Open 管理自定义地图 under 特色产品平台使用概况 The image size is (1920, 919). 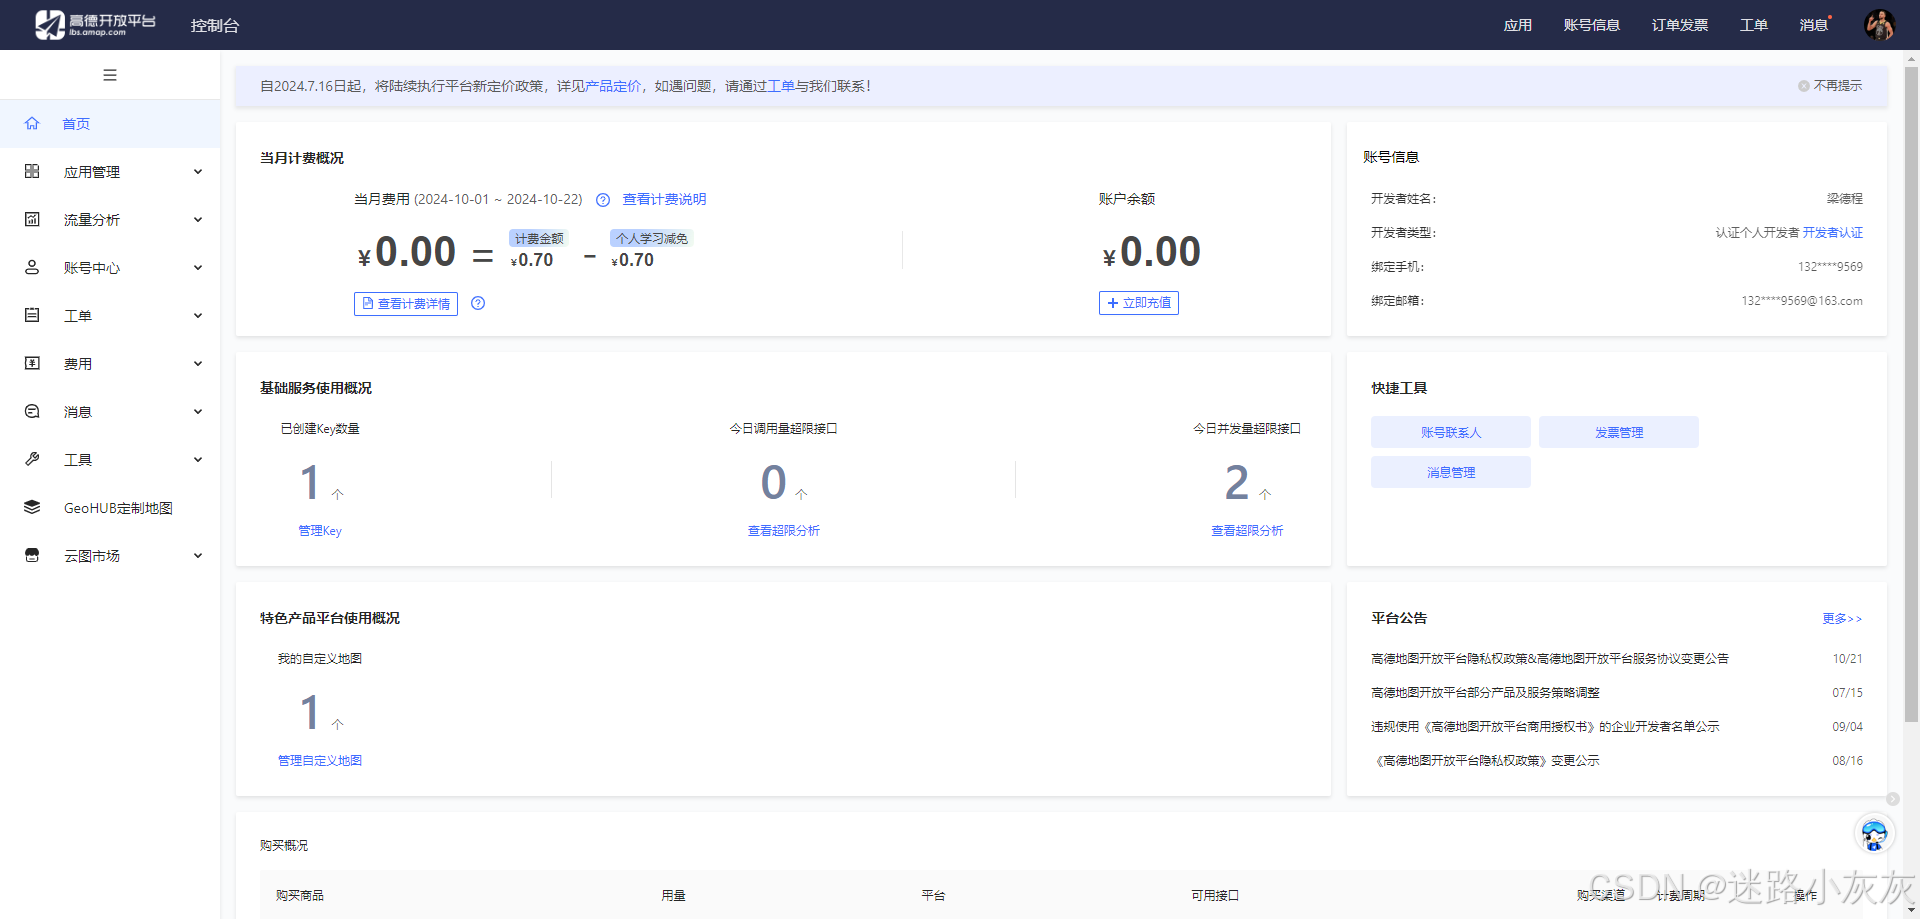[x=319, y=760]
